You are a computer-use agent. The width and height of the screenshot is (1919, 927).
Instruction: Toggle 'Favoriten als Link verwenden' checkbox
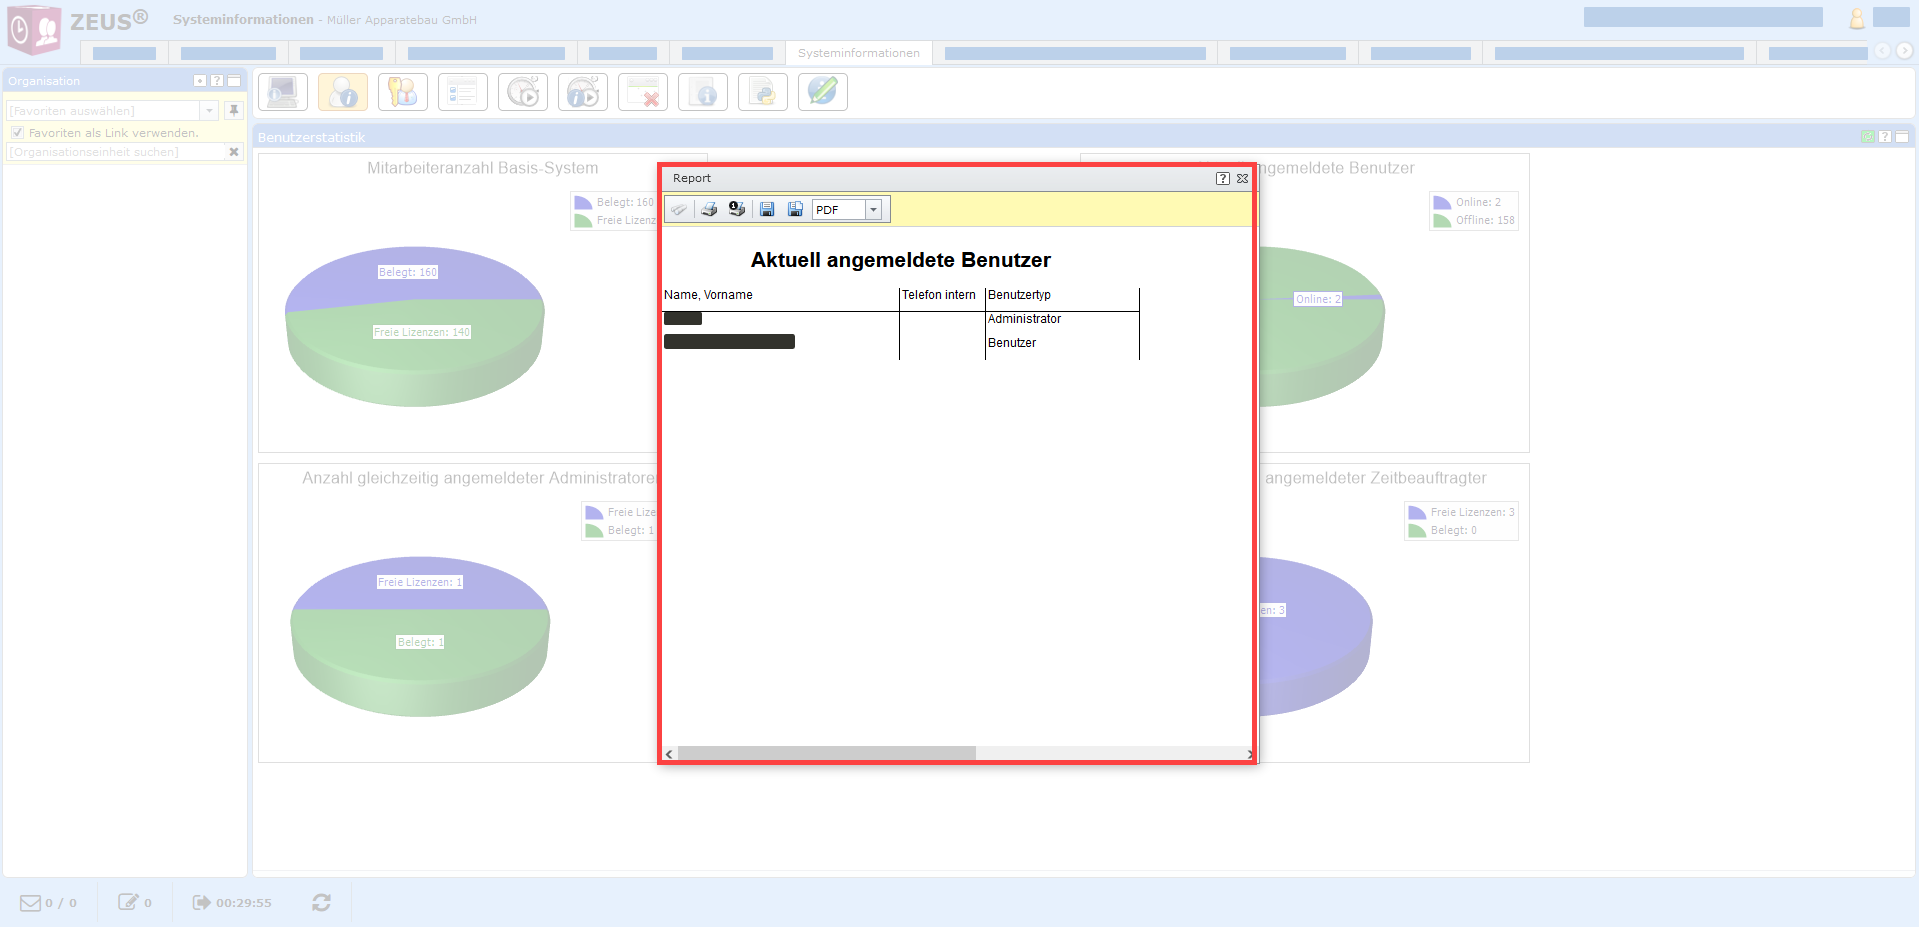[x=17, y=132]
